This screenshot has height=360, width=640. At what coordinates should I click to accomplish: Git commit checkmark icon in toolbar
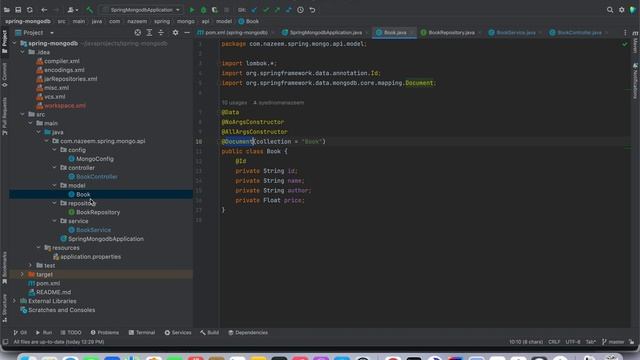[x=266, y=10]
